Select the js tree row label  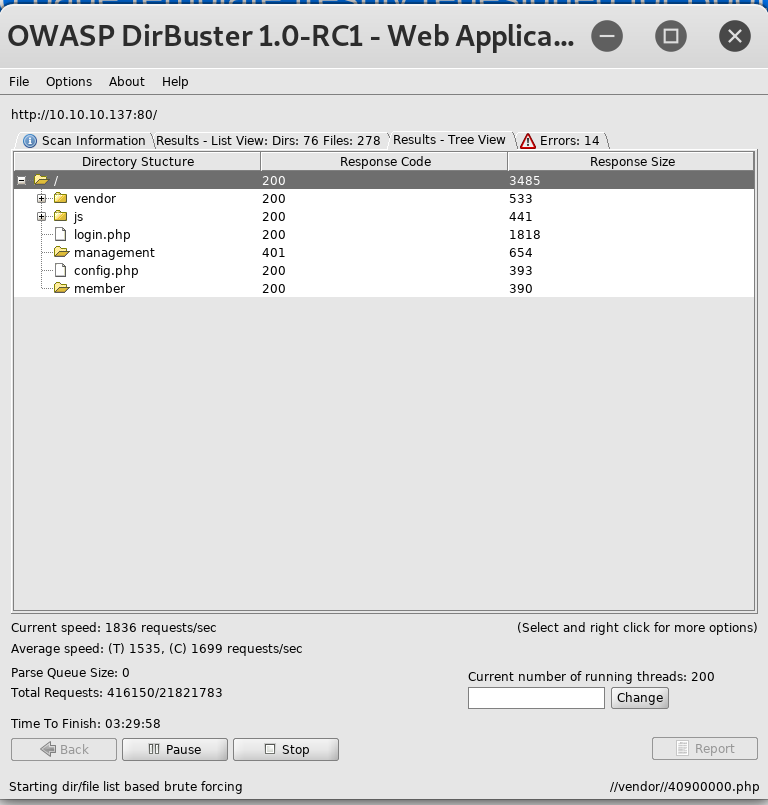tap(79, 217)
